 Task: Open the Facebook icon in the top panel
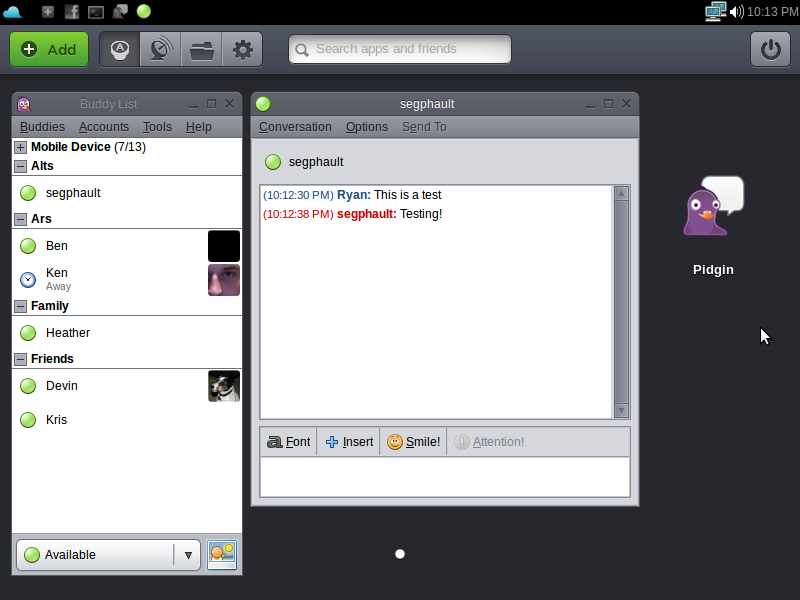[x=71, y=11]
